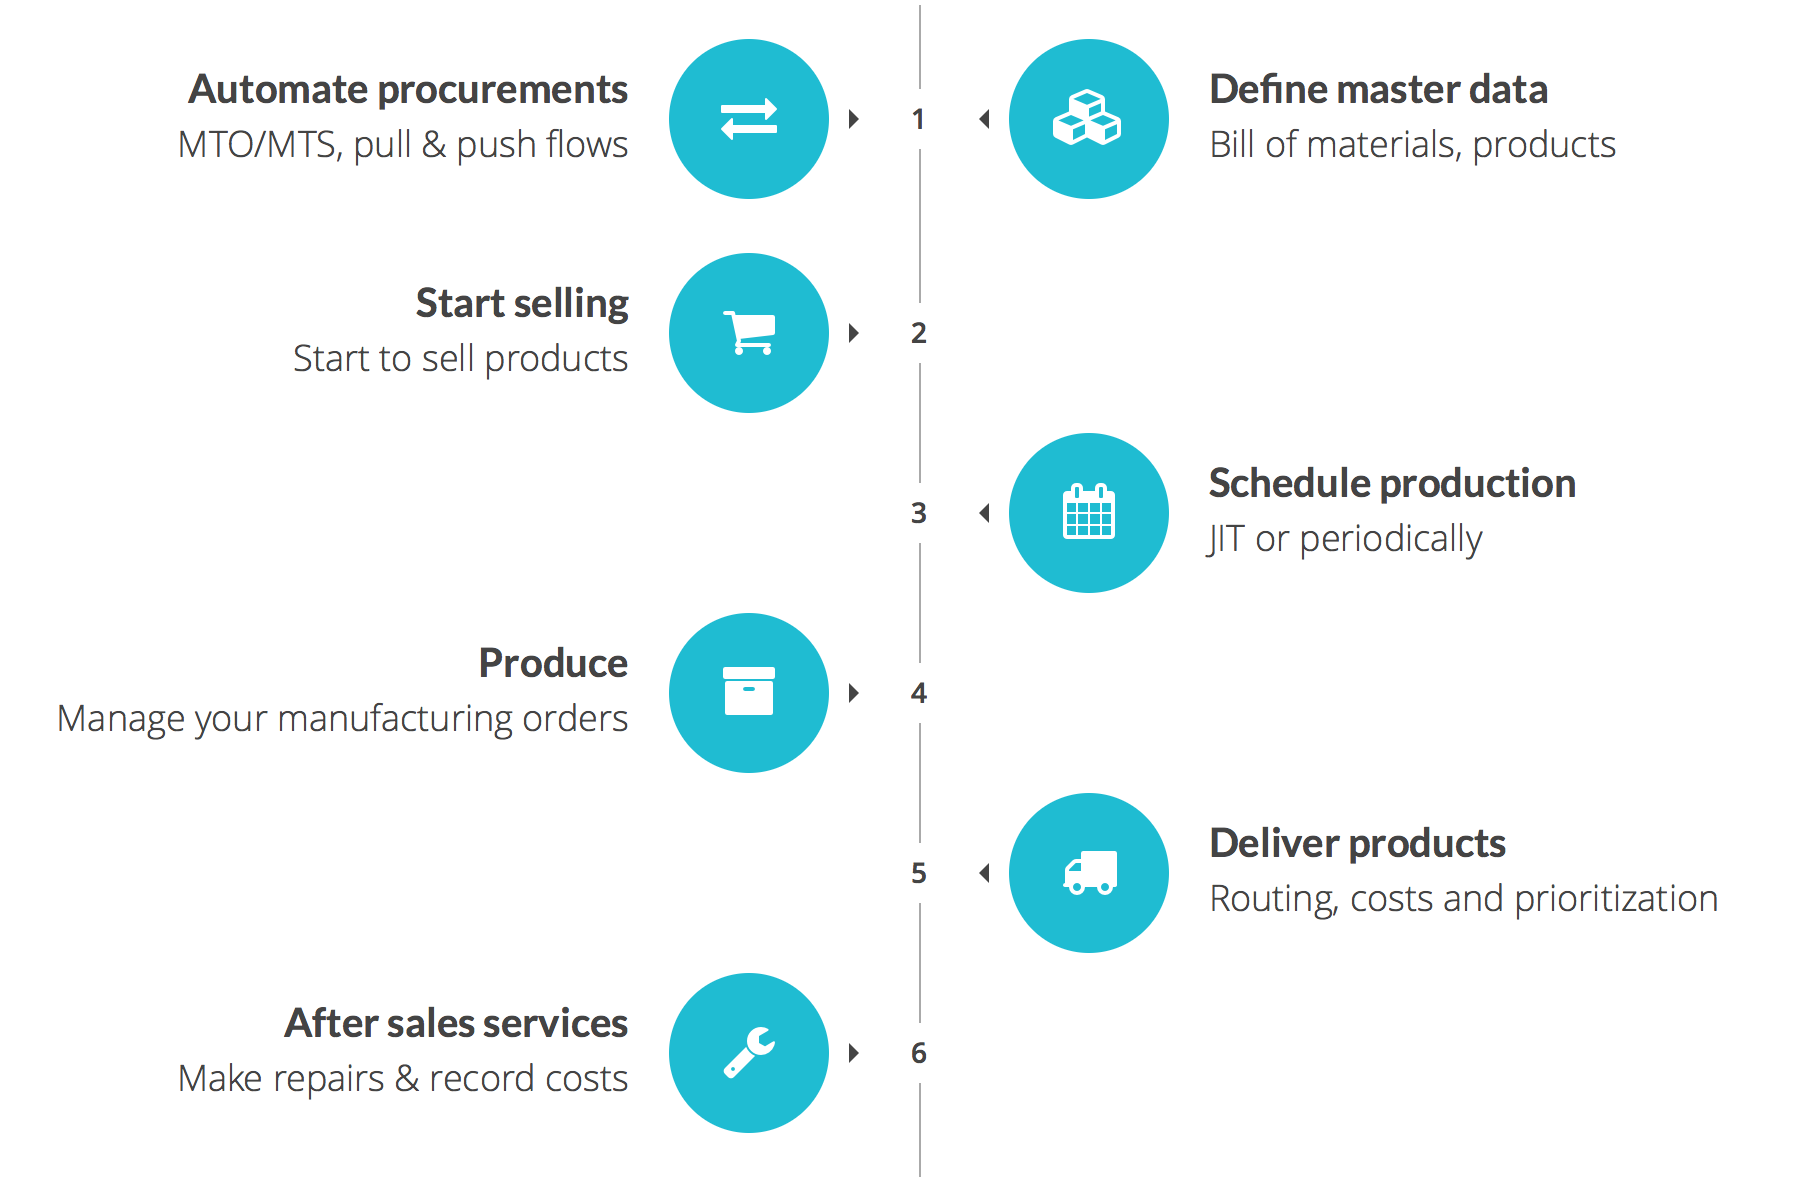Screen dimensions: 1818x1188
Task: Open the Define master data heading
Action: pyautogui.click(x=1379, y=90)
